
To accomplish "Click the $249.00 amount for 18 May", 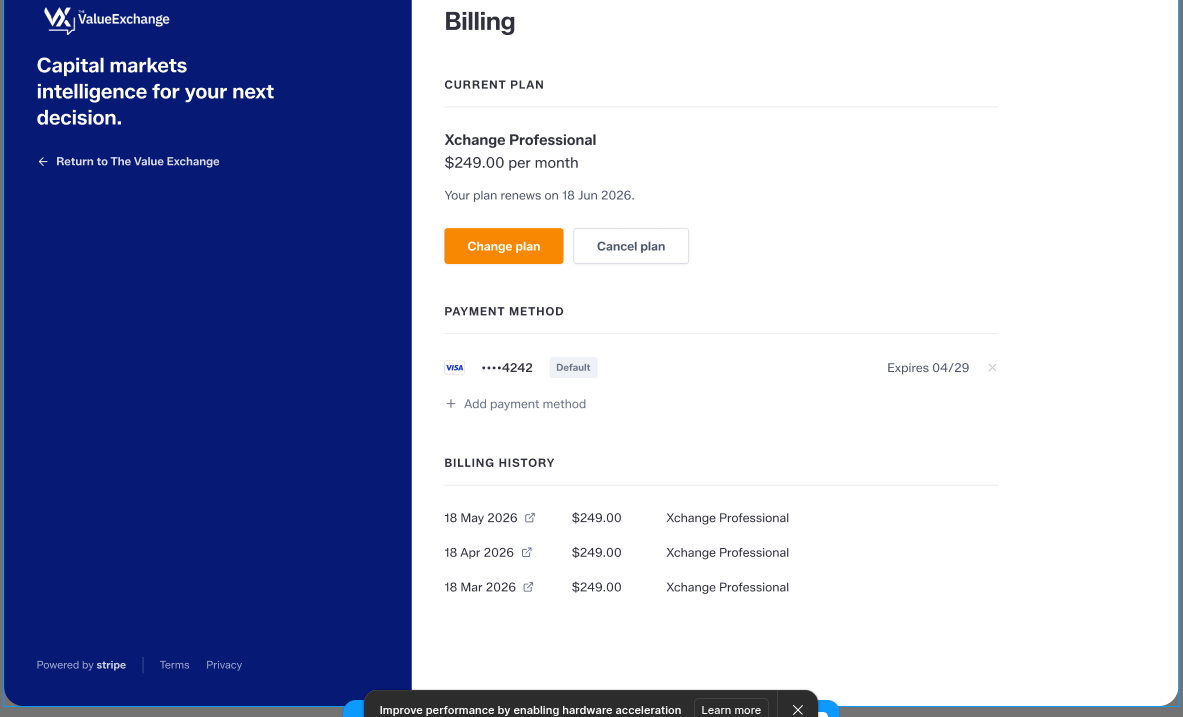I will pyautogui.click(x=597, y=518).
